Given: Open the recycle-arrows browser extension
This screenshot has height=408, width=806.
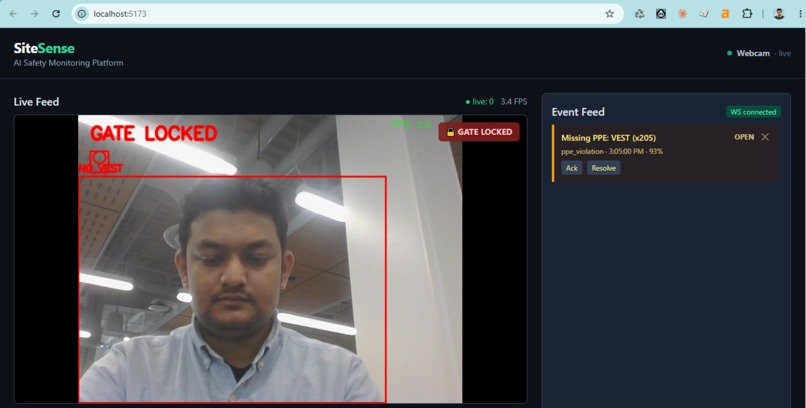Looking at the screenshot, I should tap(639, 14).
